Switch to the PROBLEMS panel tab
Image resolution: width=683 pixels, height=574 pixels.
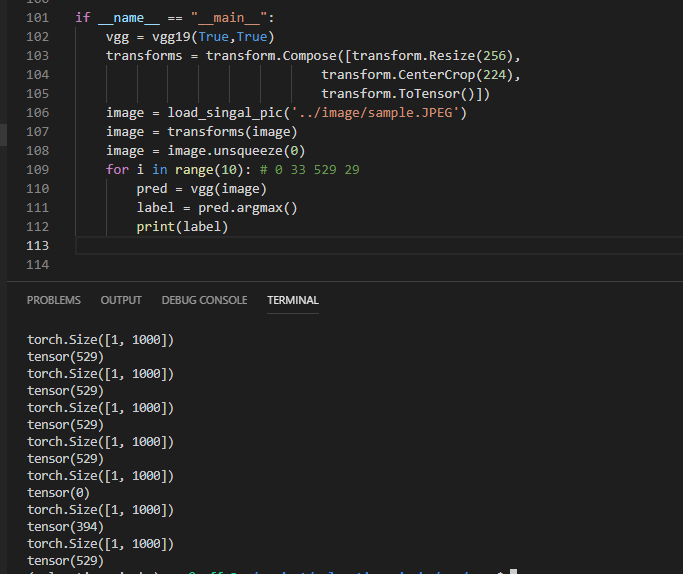[54, 300]
